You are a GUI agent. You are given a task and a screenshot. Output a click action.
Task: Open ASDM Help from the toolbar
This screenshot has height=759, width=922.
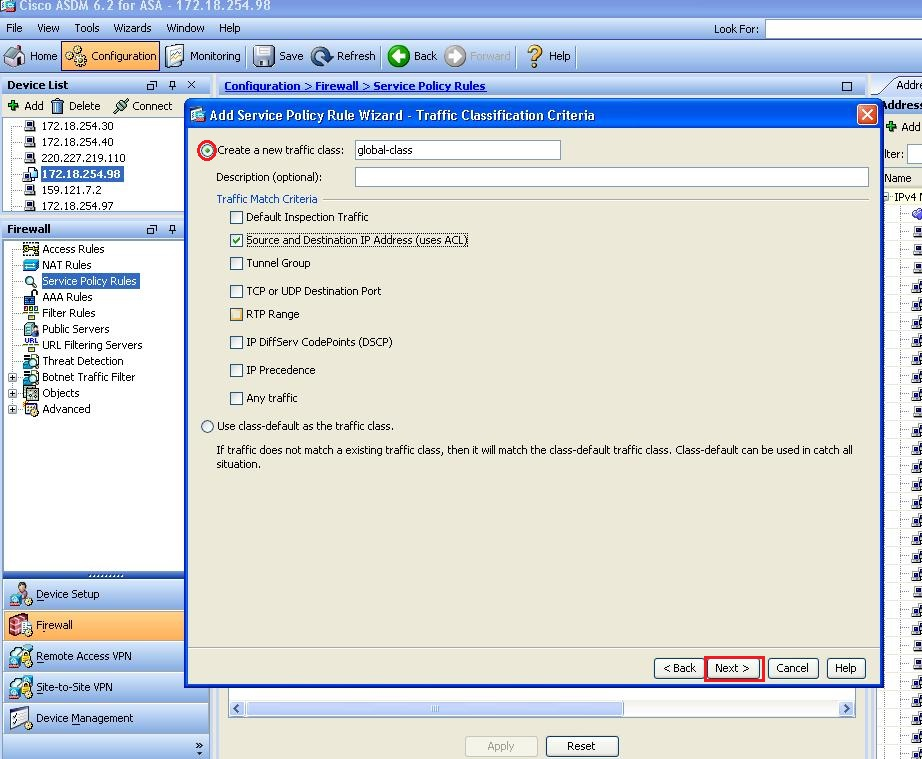click(548, 56)
